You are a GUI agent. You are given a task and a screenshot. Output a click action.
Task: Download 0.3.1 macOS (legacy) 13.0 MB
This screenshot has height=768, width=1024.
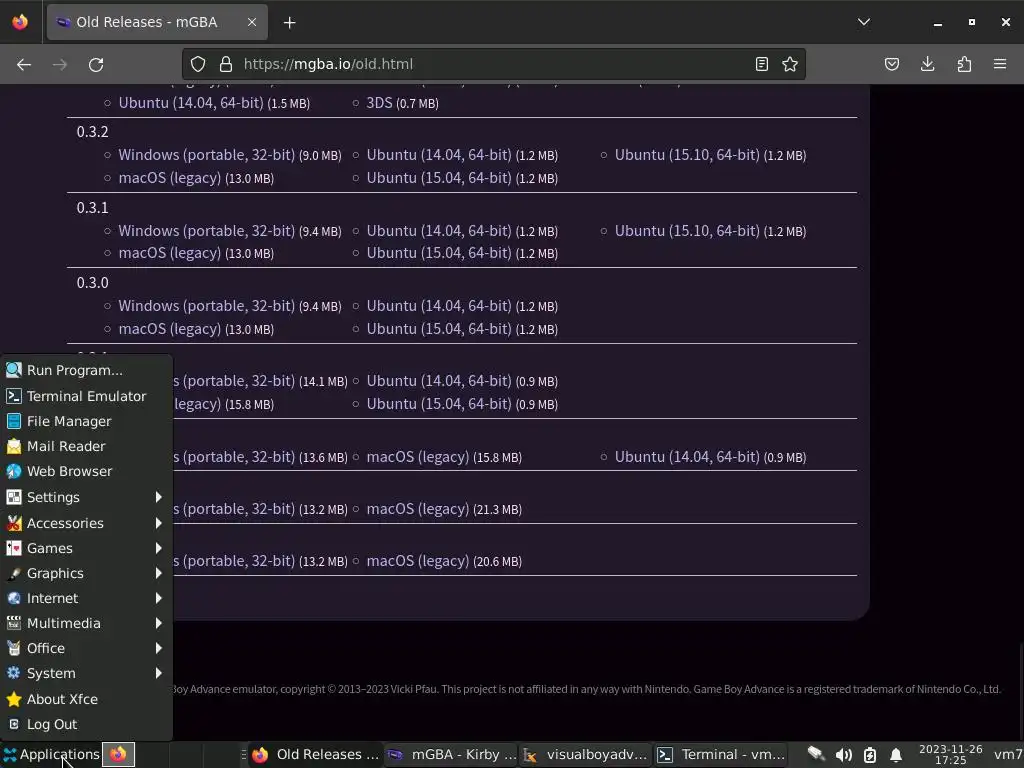click(x=169, y=253)
